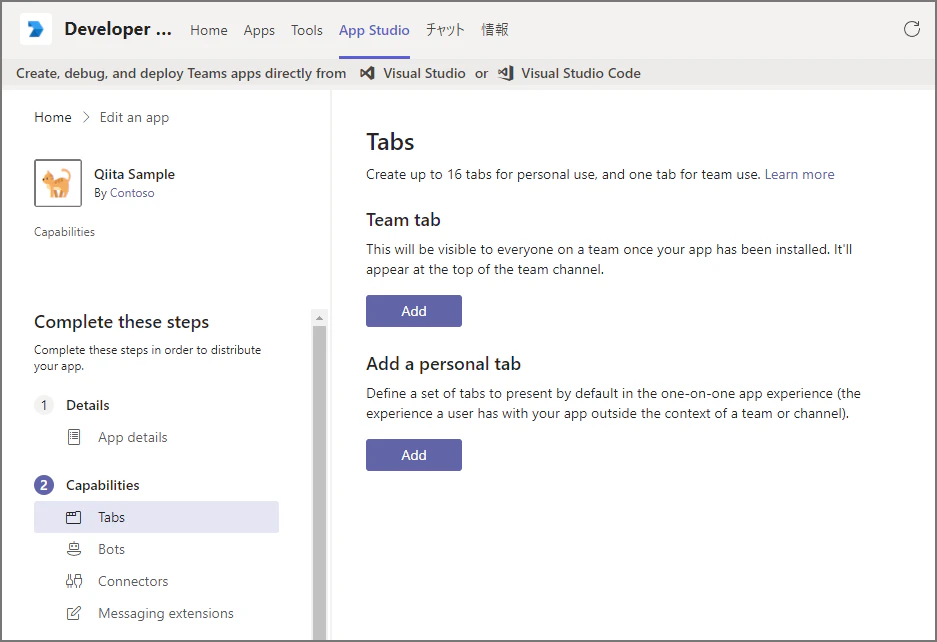
Task: Click the Qiita Sample app name
Action: [x=134, y=174]
